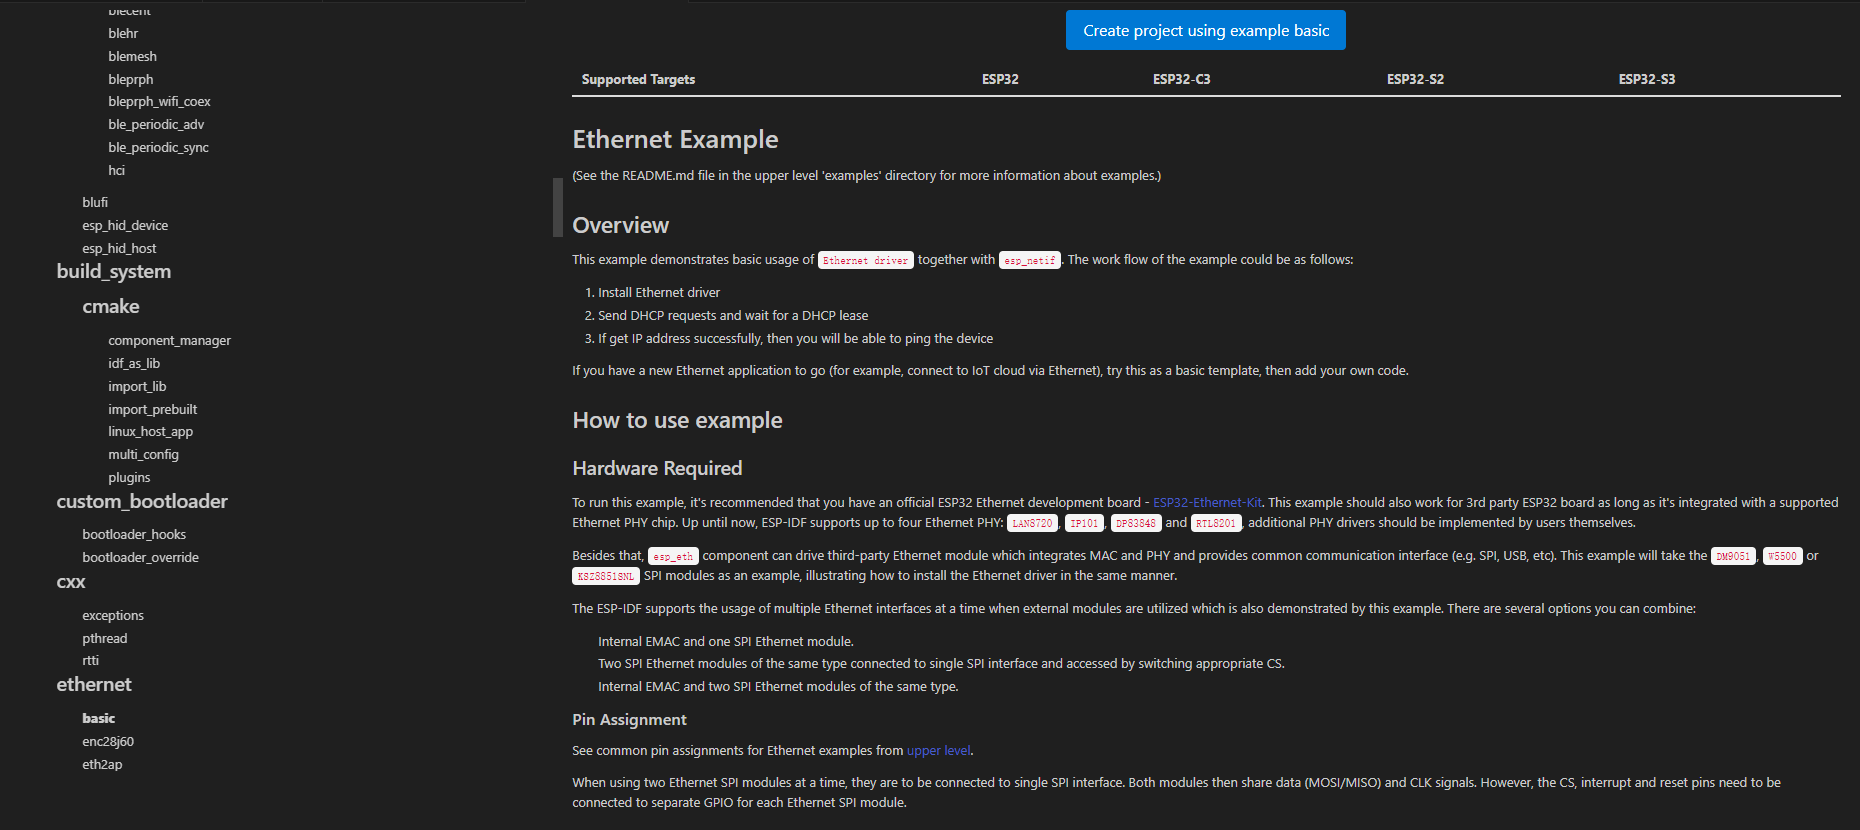This screenshot has height=830, width=1860.
Task: Click the esp_netif code tag
Action: [x=1030, y=260]
